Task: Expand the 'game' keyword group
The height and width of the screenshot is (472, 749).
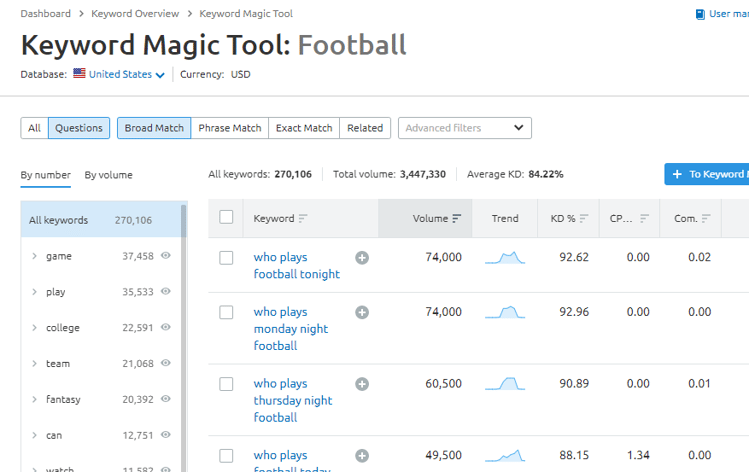Action: (x=34, y=256)
